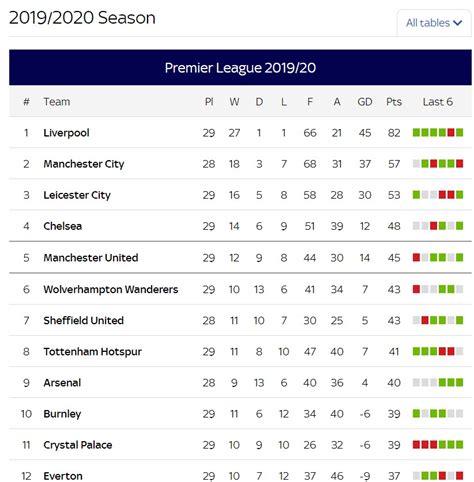Open the Chelsea team page
This screenshot has width=474, height=482.
coord(63,226)
